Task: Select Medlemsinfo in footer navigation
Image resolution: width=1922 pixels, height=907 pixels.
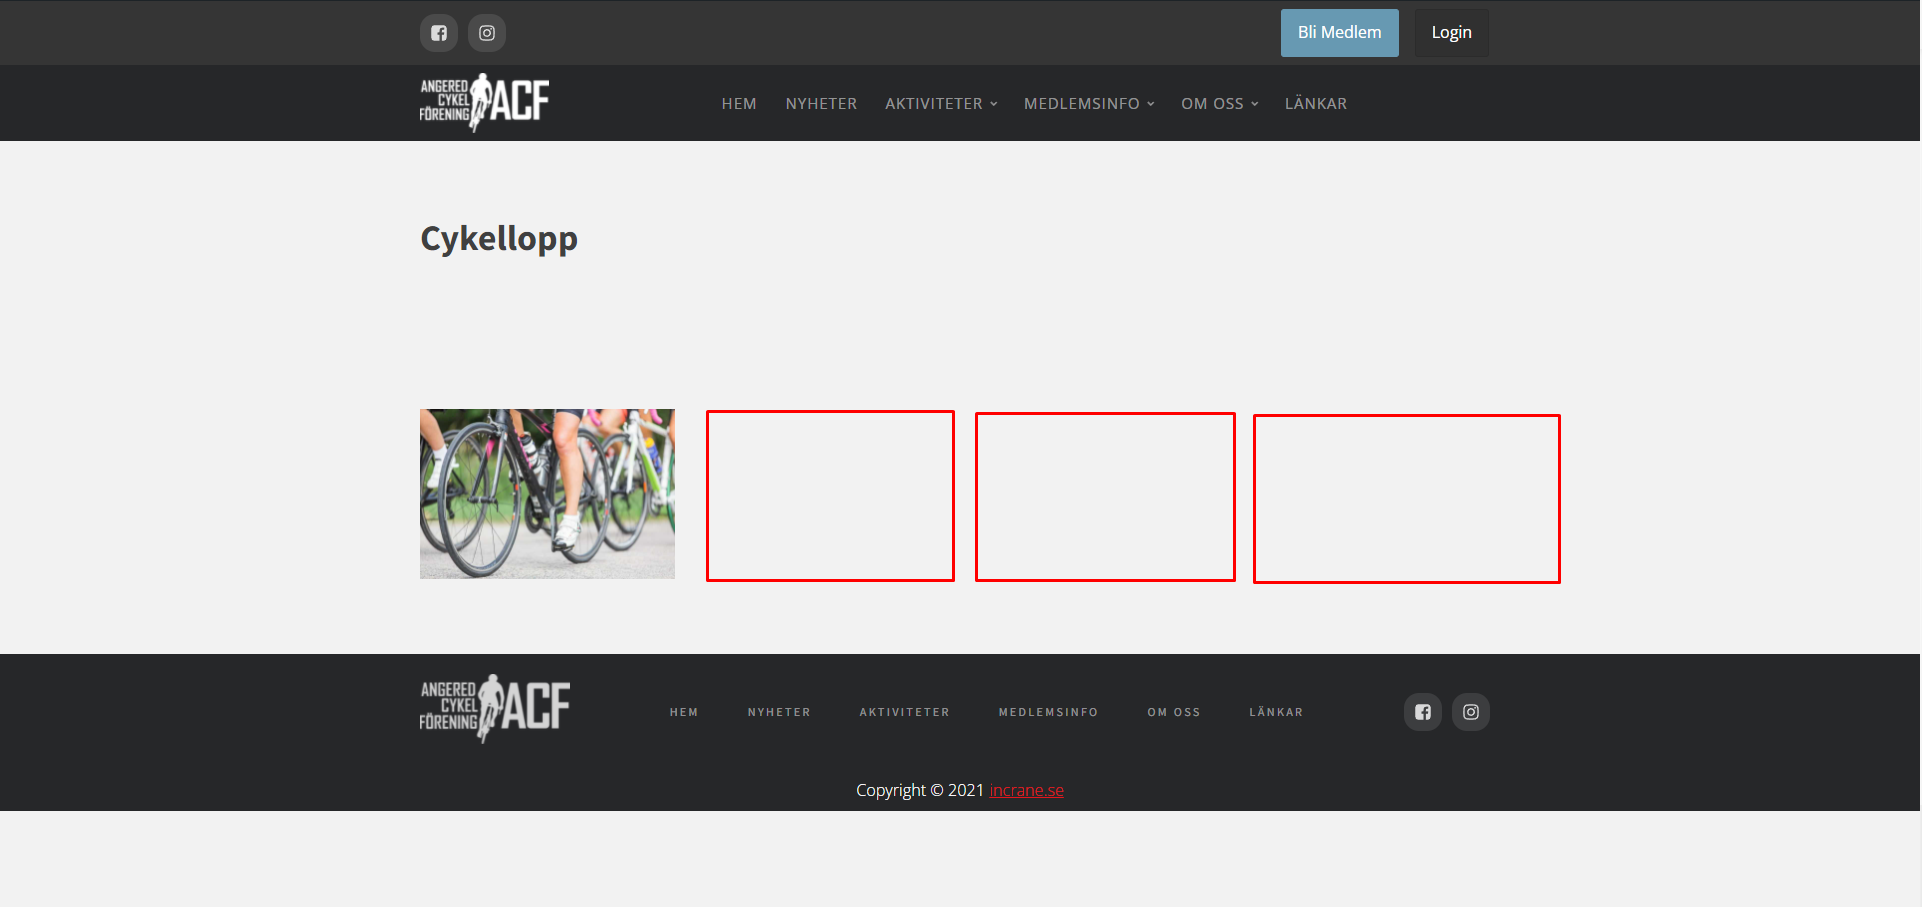Action: (1048, 712)
